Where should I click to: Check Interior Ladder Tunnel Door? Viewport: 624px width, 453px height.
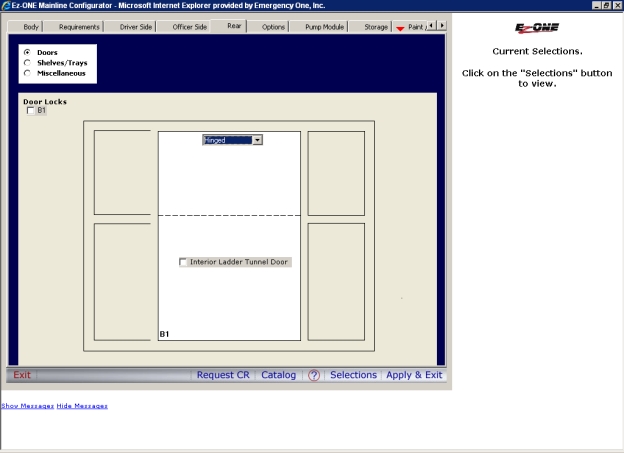tap(183, 262)
